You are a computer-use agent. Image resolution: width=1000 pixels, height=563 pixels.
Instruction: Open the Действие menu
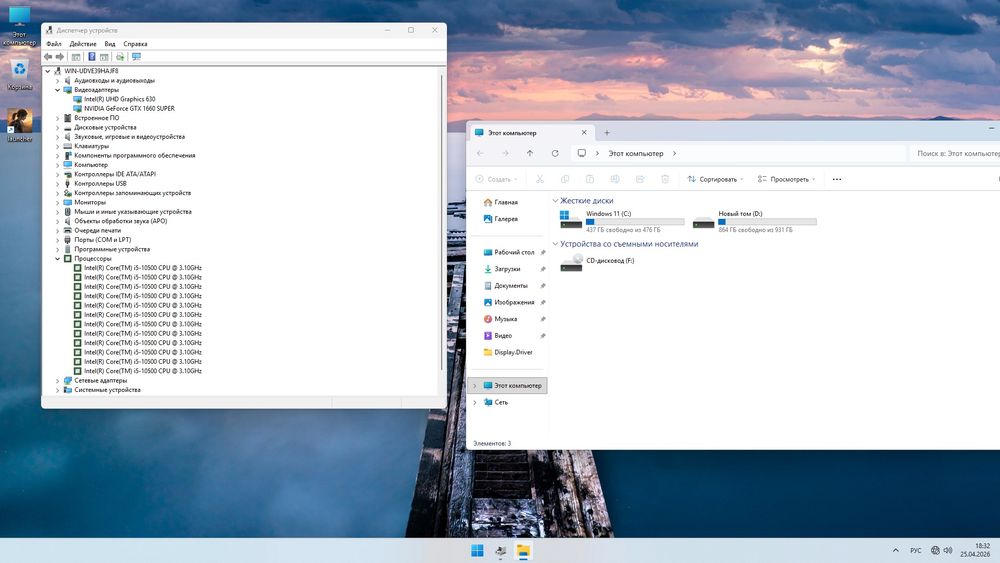83,44
